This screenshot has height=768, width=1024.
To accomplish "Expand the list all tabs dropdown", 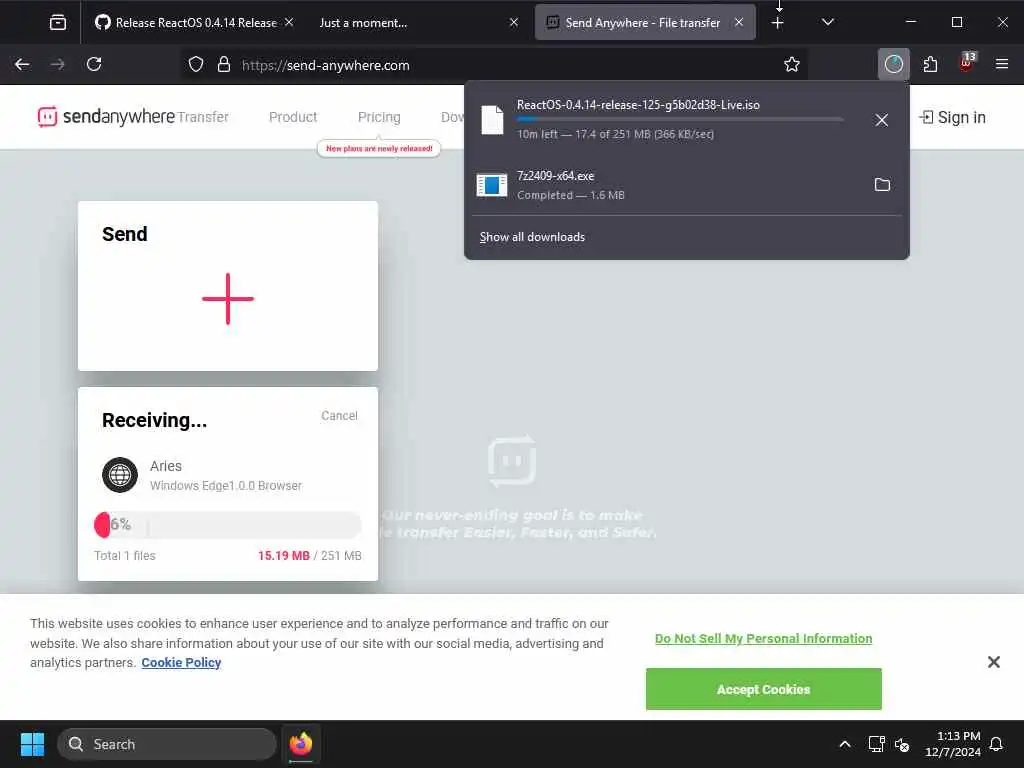I will [x=827, y=23].
